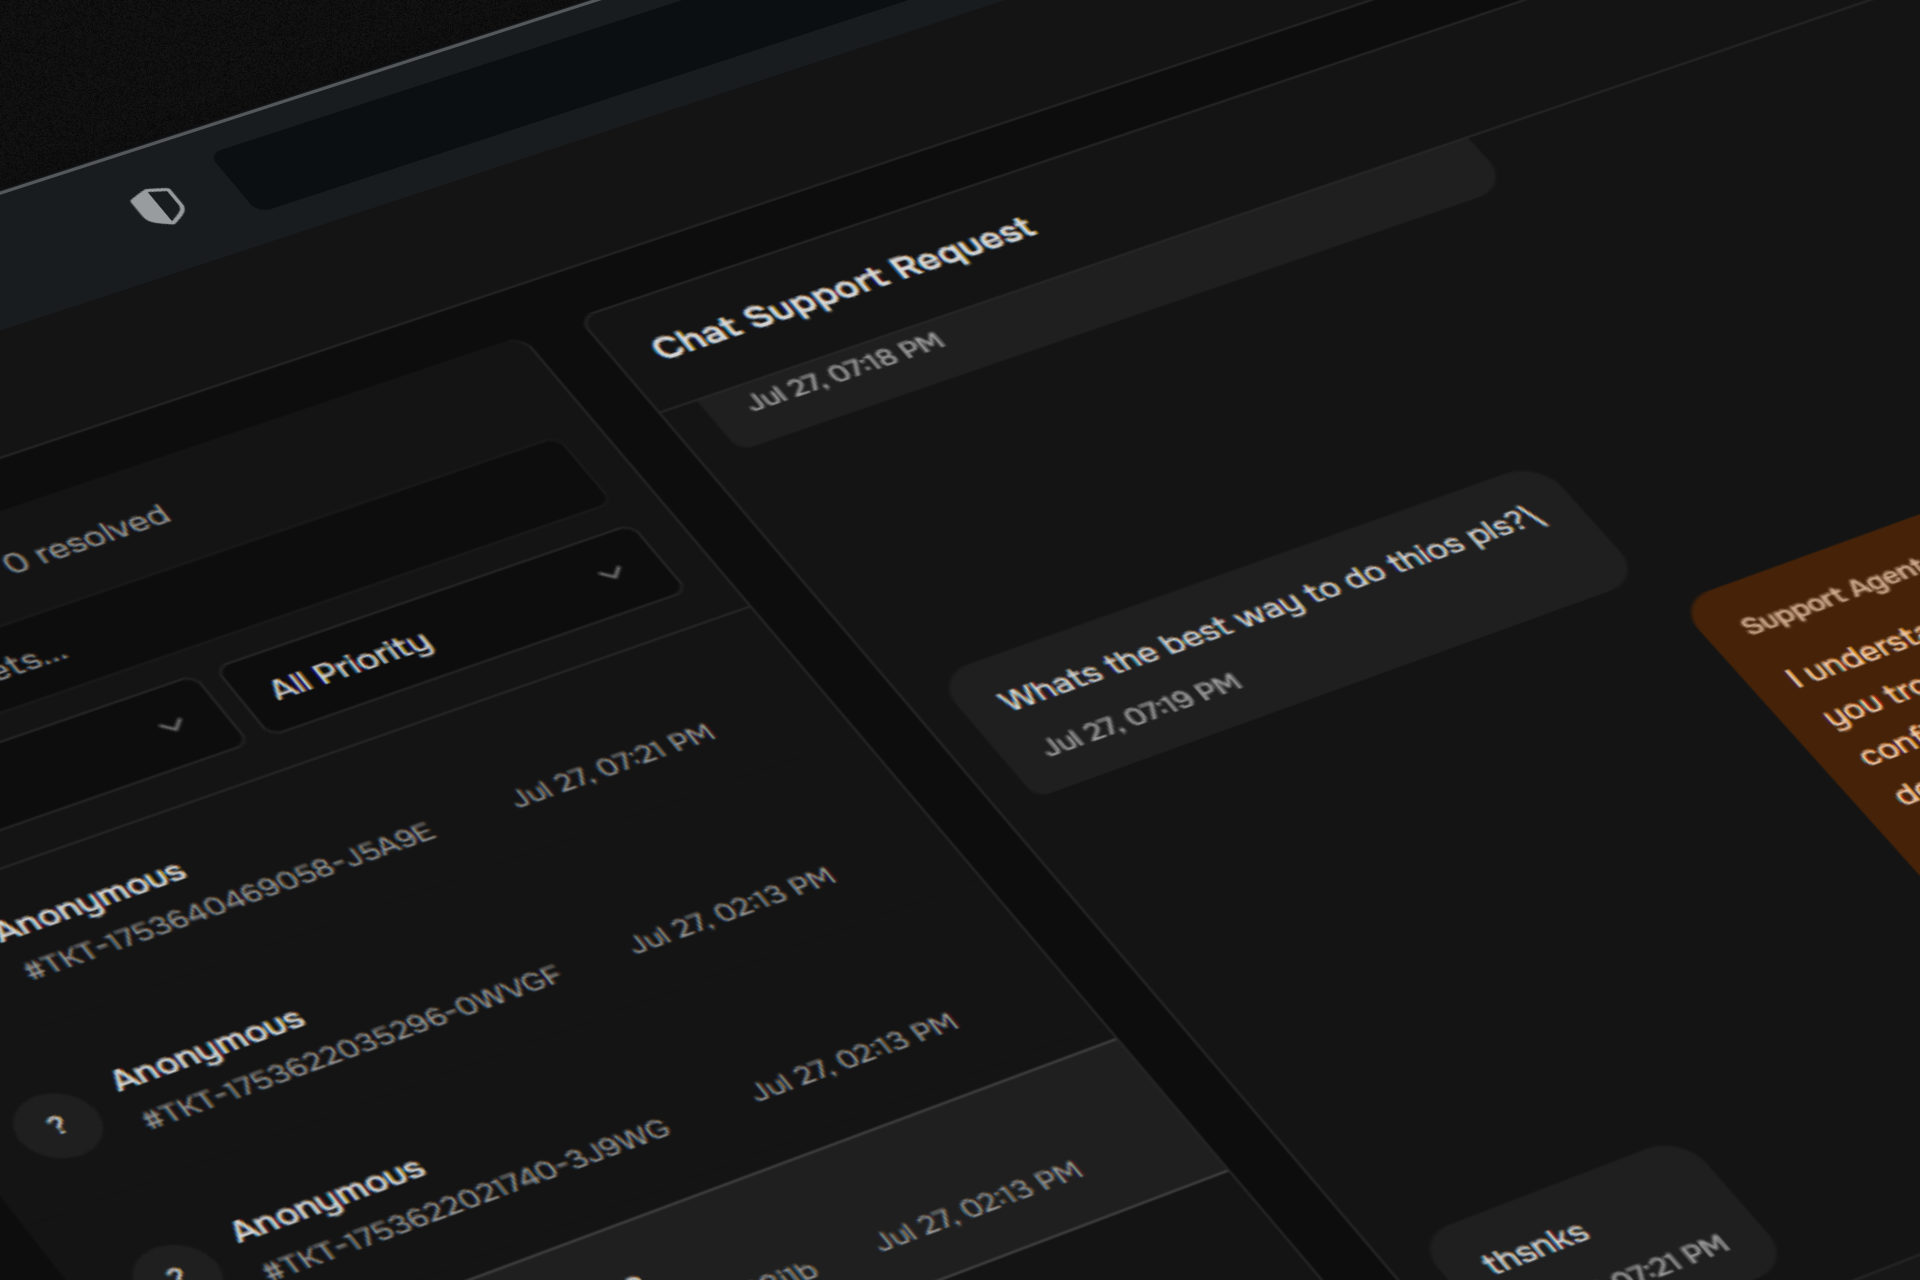Click Anonymous name above ticket J5A9E
The width and height of the screenshot is (1920, 1280).
tap(92, 901)
